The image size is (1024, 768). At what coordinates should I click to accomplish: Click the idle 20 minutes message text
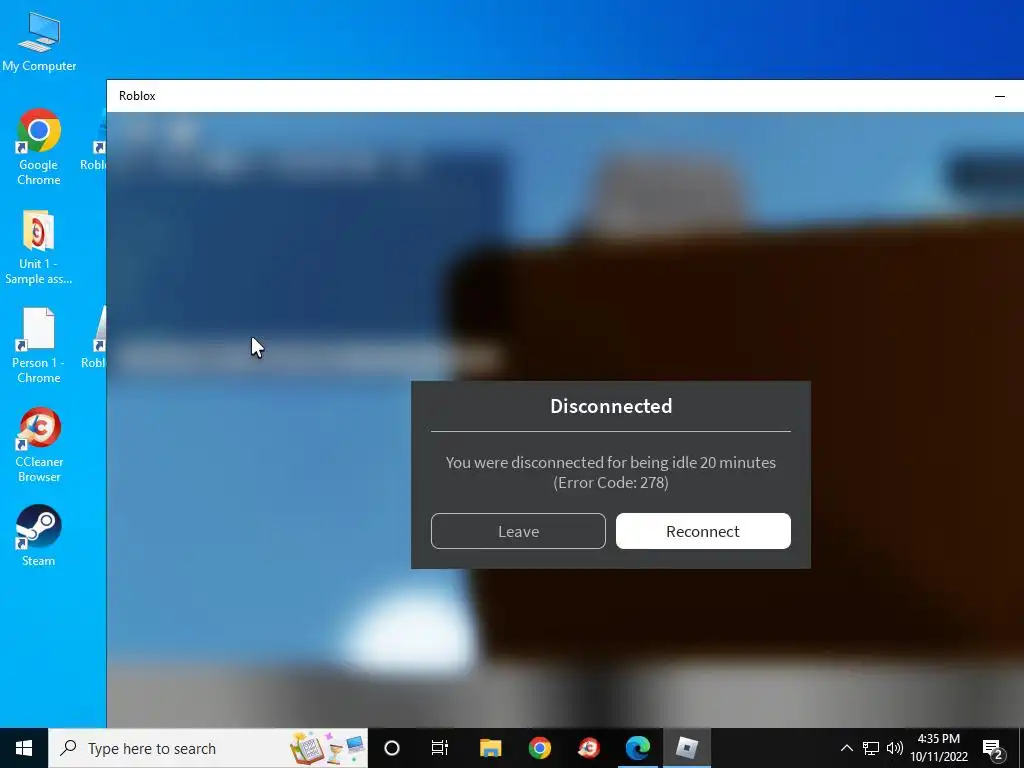point(611,462)
